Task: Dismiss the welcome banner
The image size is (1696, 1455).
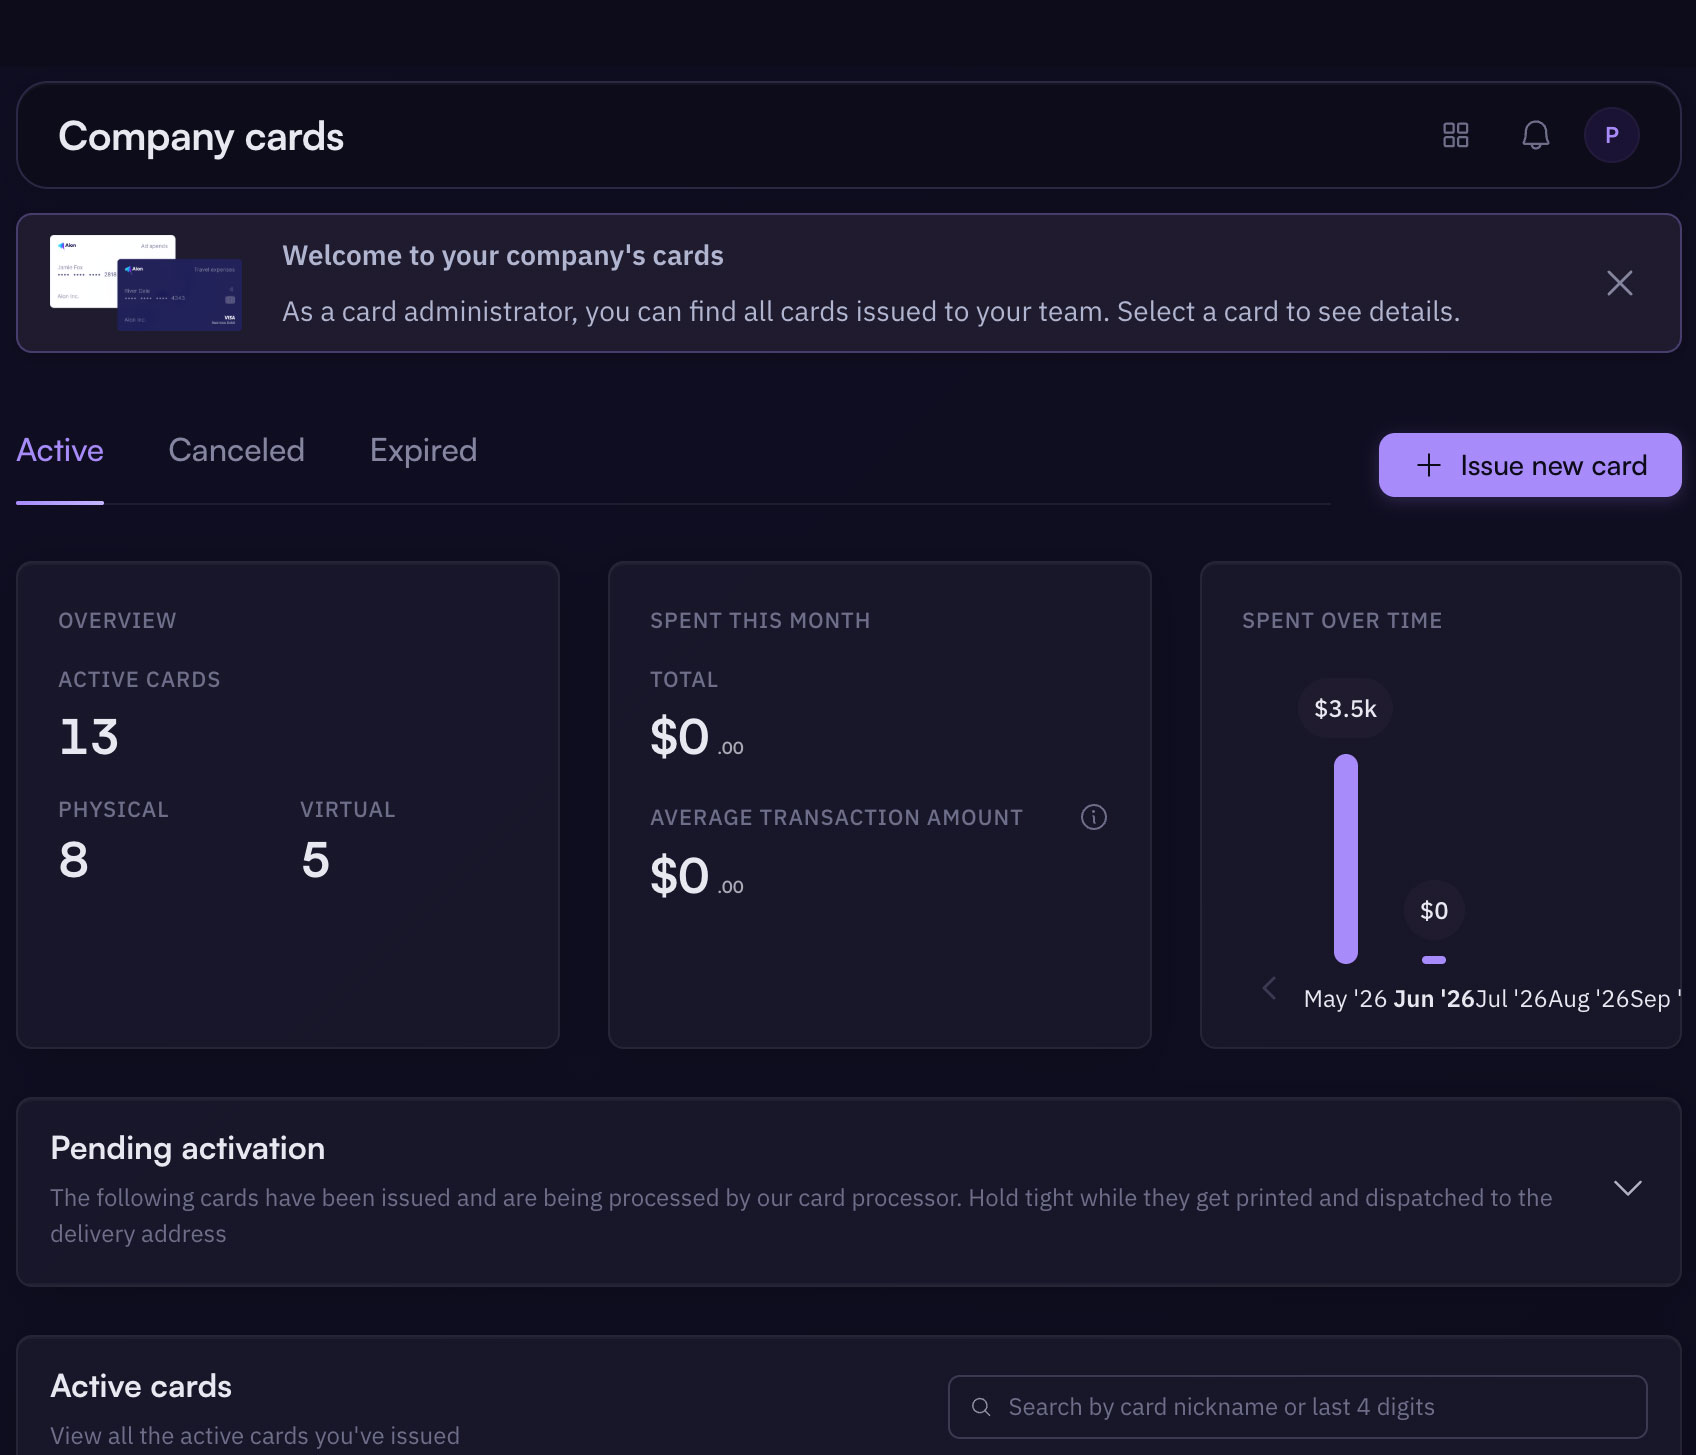Action: tap(1620, 283)
